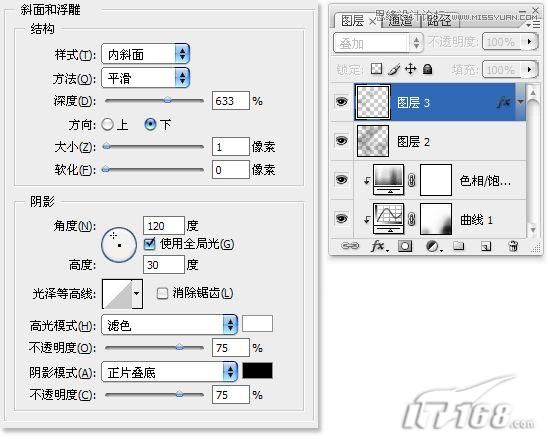Click shadow opacity (C) field 75
The image size is (548, 439).
231,395
